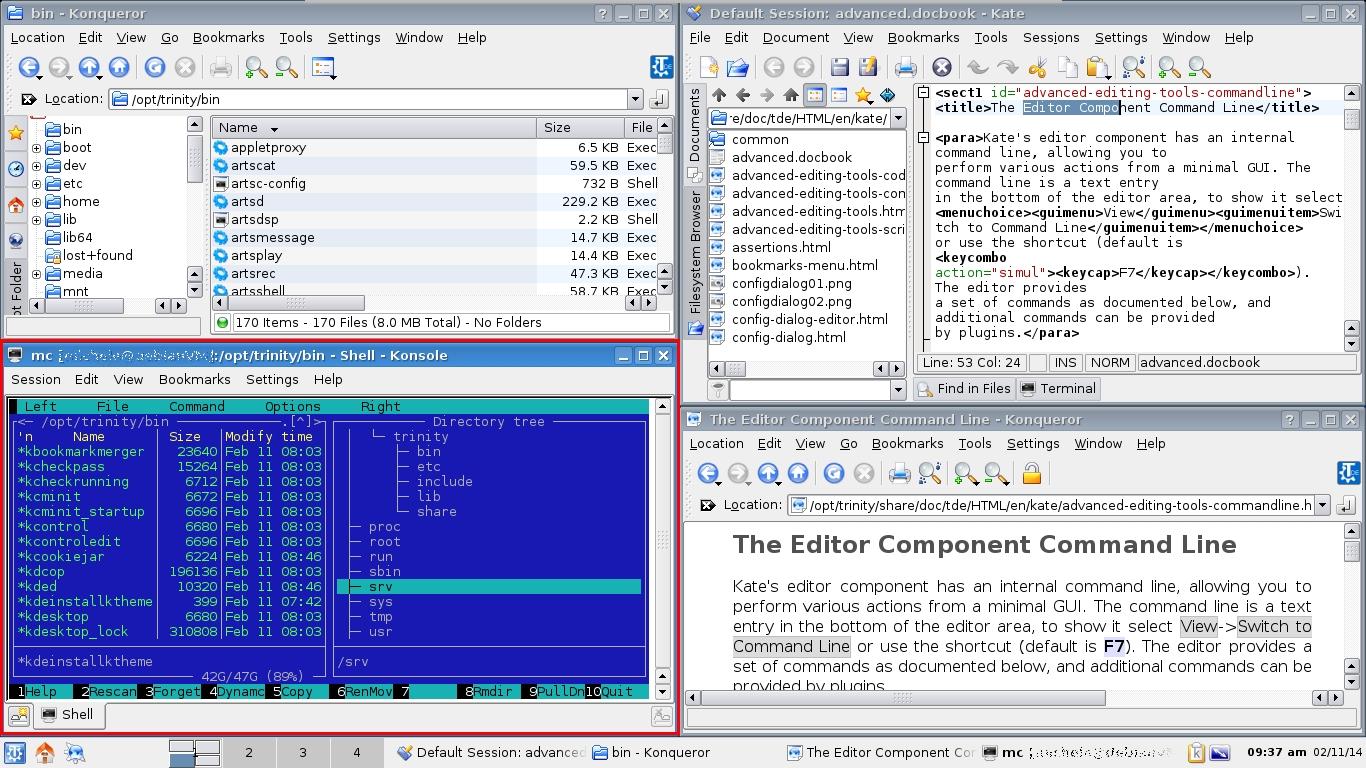Select the Terminal tab in Kate
The image size is (1366, 768).
(x=1058, y=389)
